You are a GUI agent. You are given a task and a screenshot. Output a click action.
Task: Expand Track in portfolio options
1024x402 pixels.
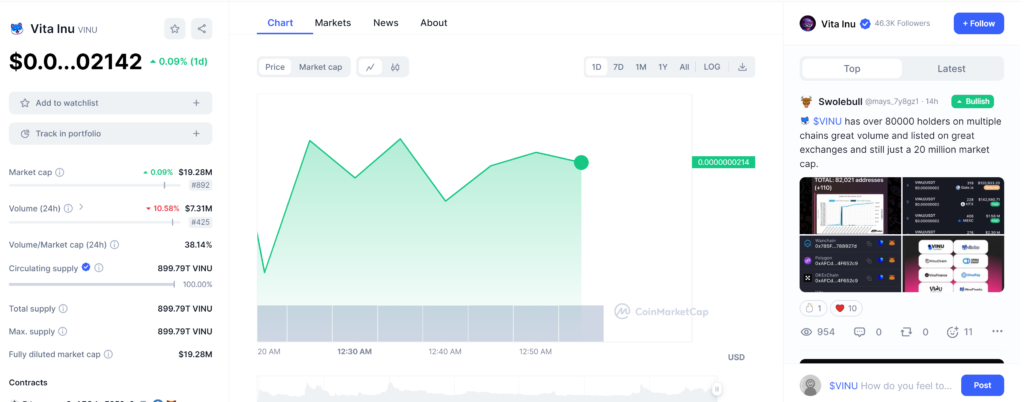[x=196, y=133]
